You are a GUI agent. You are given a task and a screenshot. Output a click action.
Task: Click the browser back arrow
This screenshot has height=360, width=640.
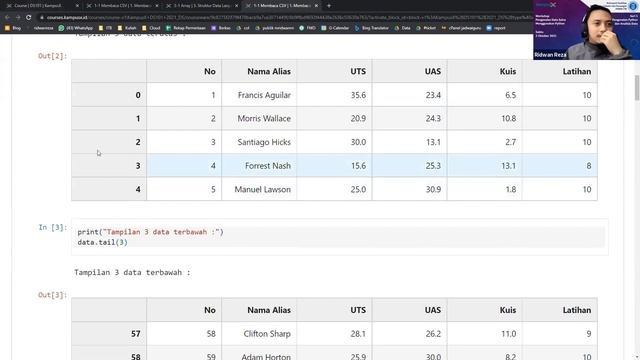(7, 18)
